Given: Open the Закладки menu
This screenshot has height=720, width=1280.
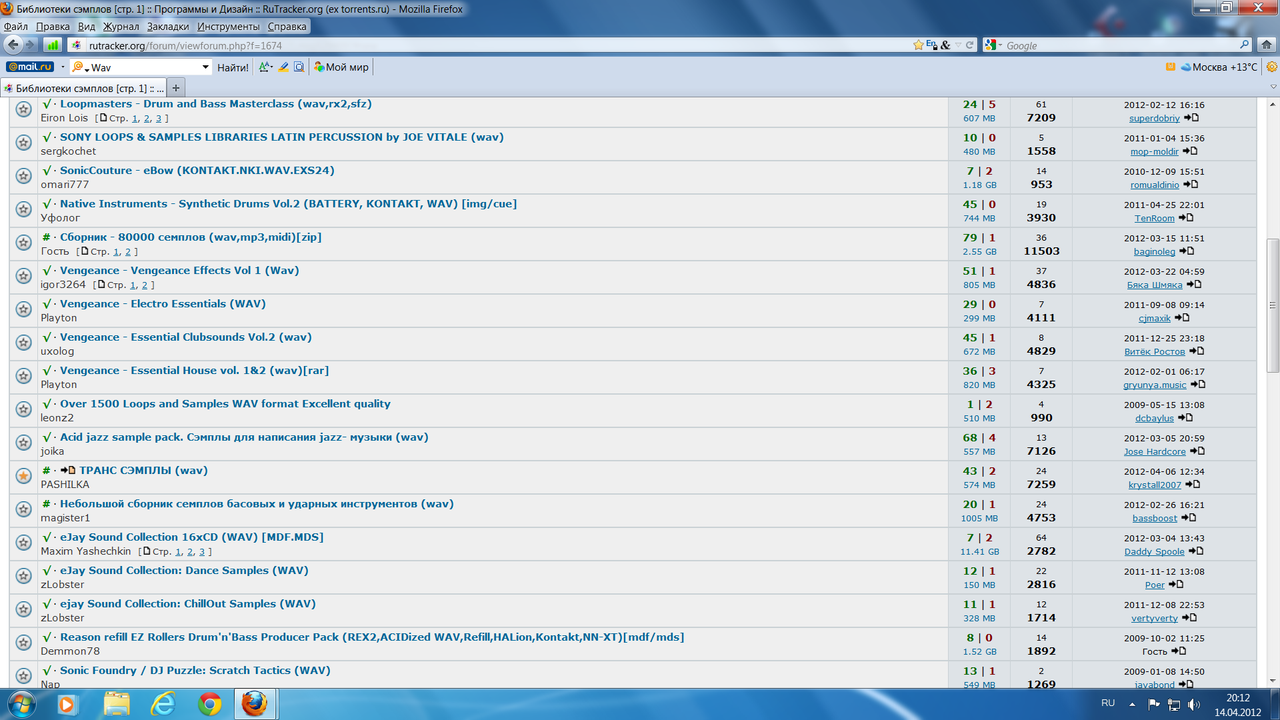Looking at the screenshot, I should click(x=168, y=26).
